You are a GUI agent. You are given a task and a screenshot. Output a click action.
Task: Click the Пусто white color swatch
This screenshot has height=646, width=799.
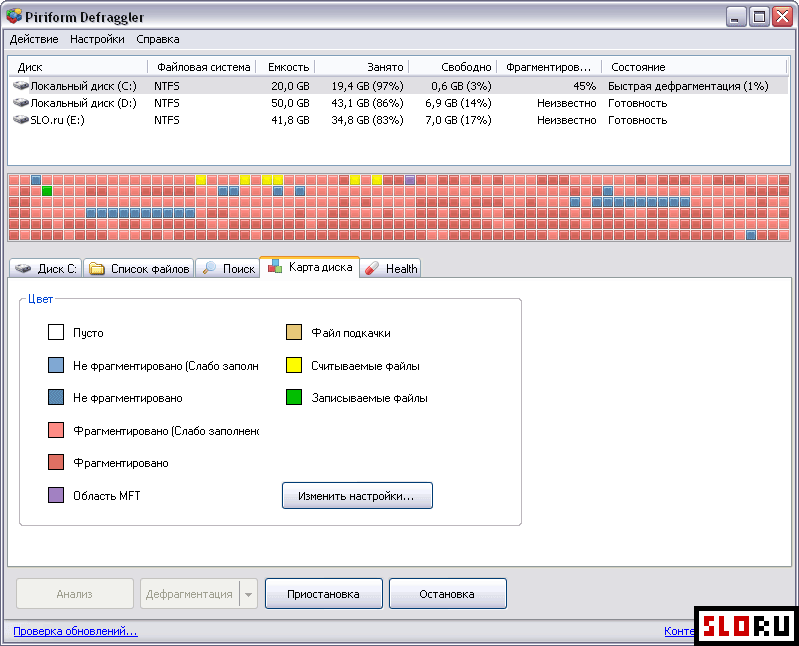[56, 332]
